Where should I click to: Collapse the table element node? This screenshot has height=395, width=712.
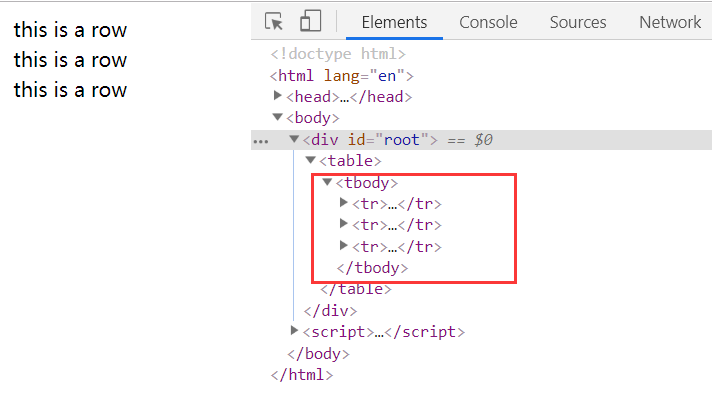click(311, 160)
